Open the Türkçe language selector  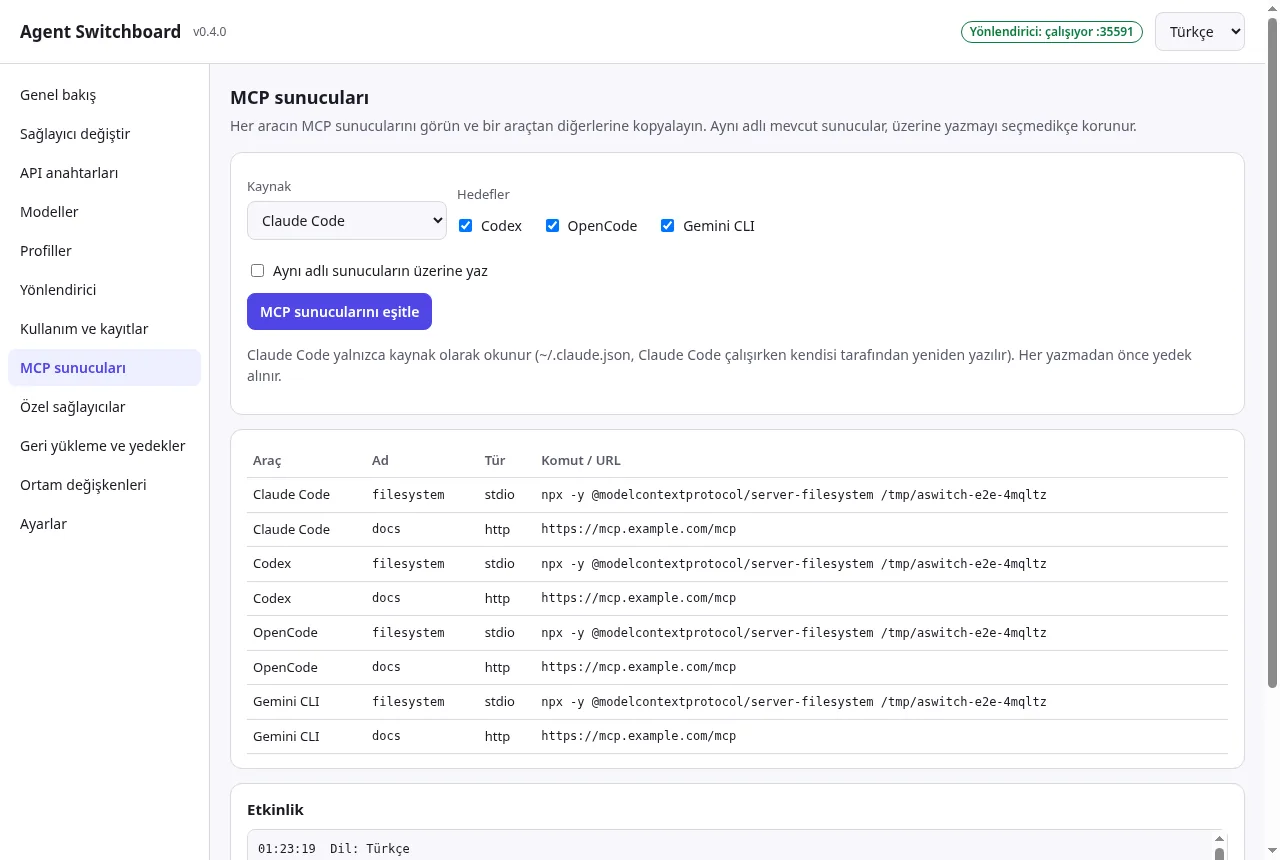click(1200, 31)
